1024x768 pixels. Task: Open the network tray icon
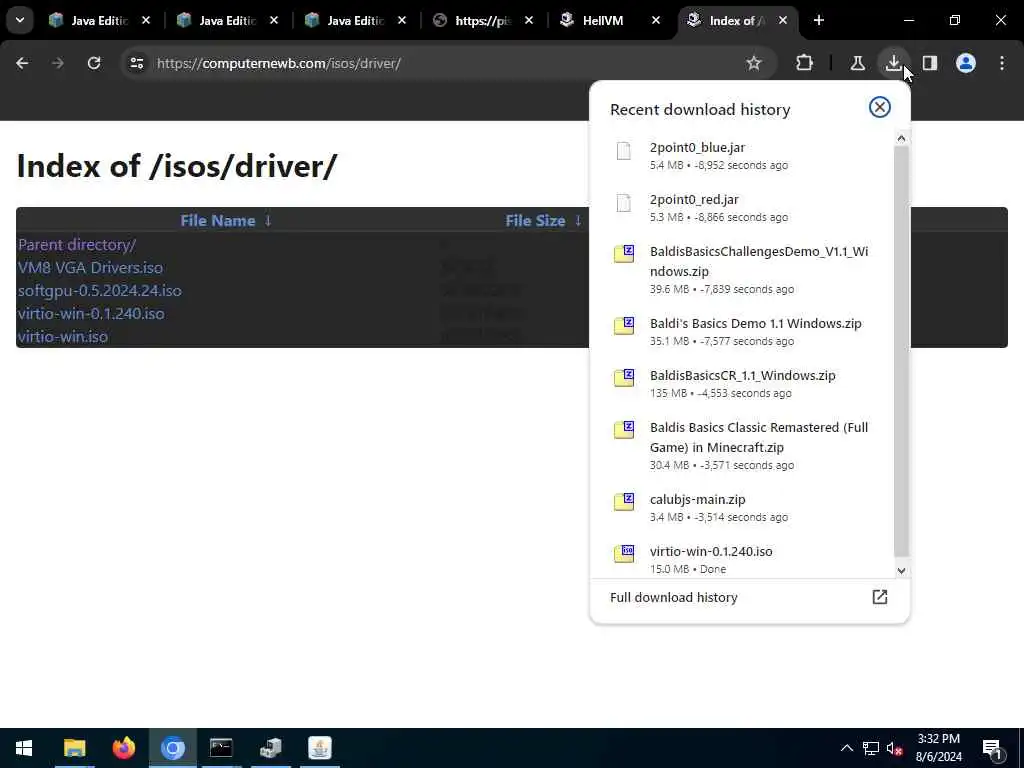tap(871, 748)
